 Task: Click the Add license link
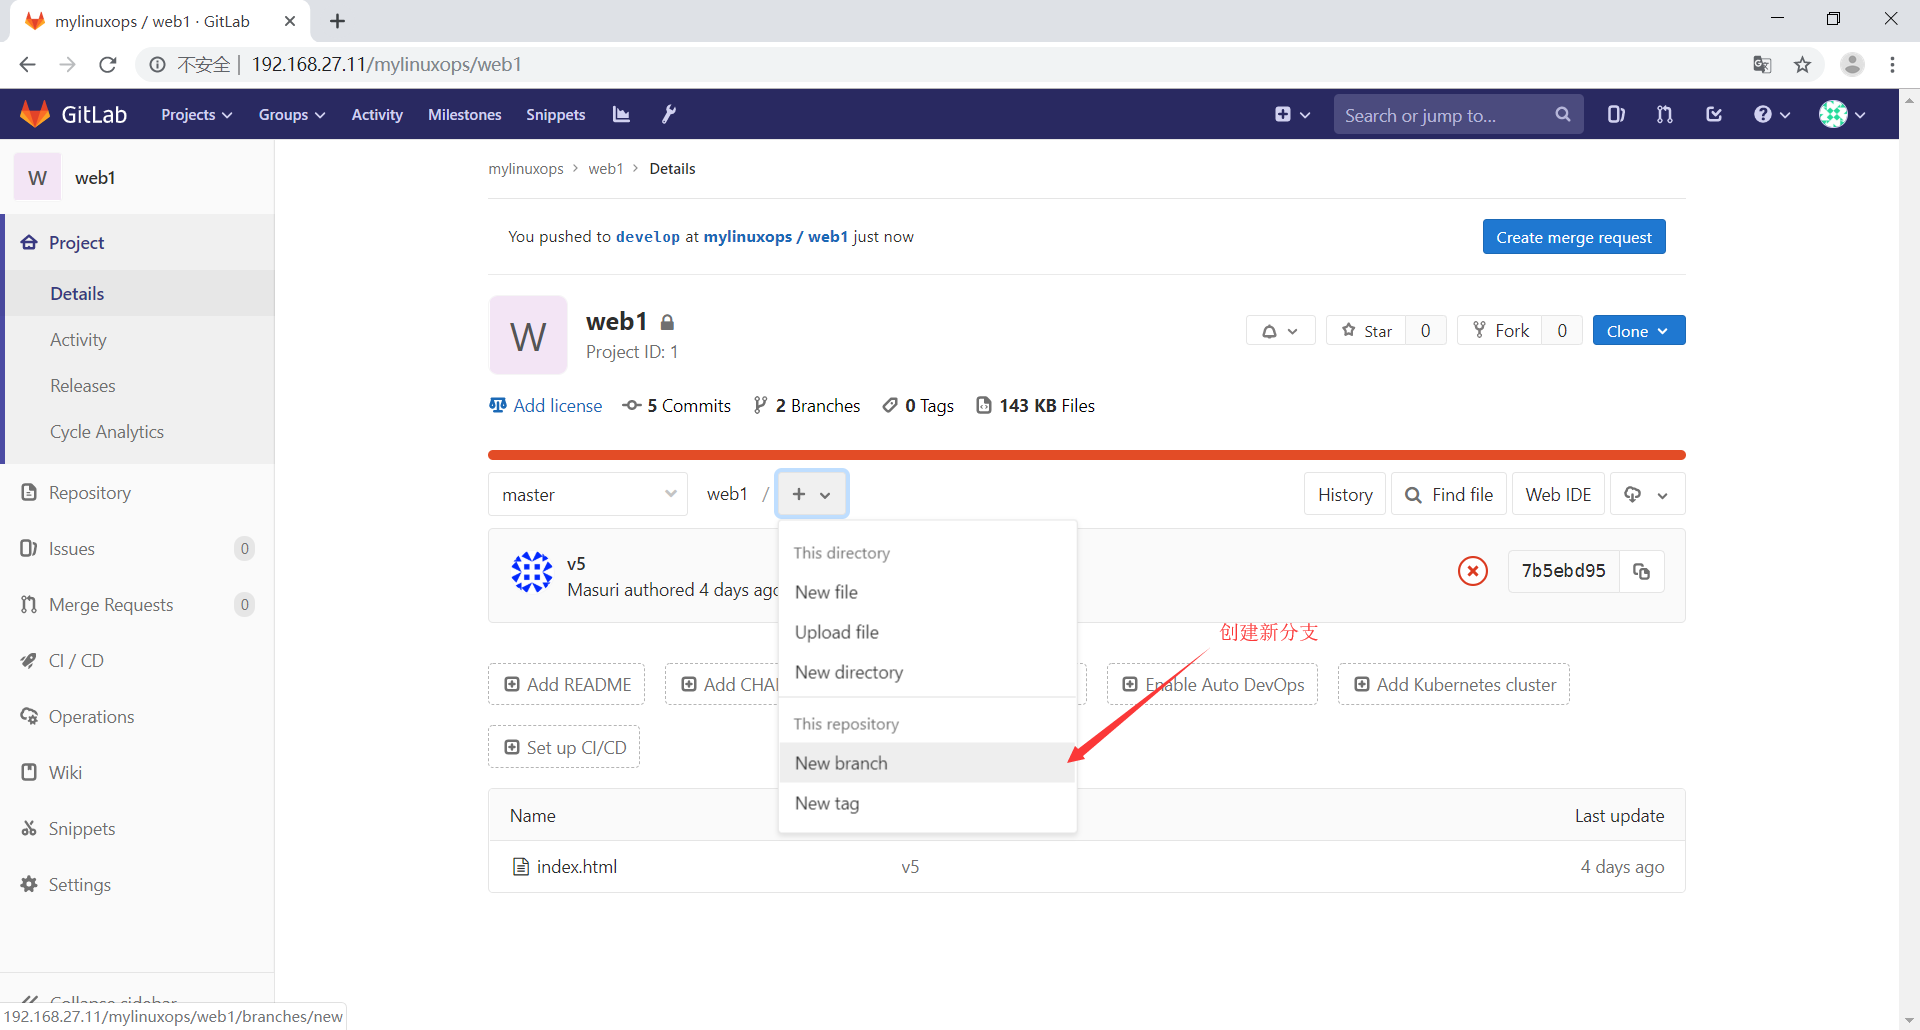546,405
